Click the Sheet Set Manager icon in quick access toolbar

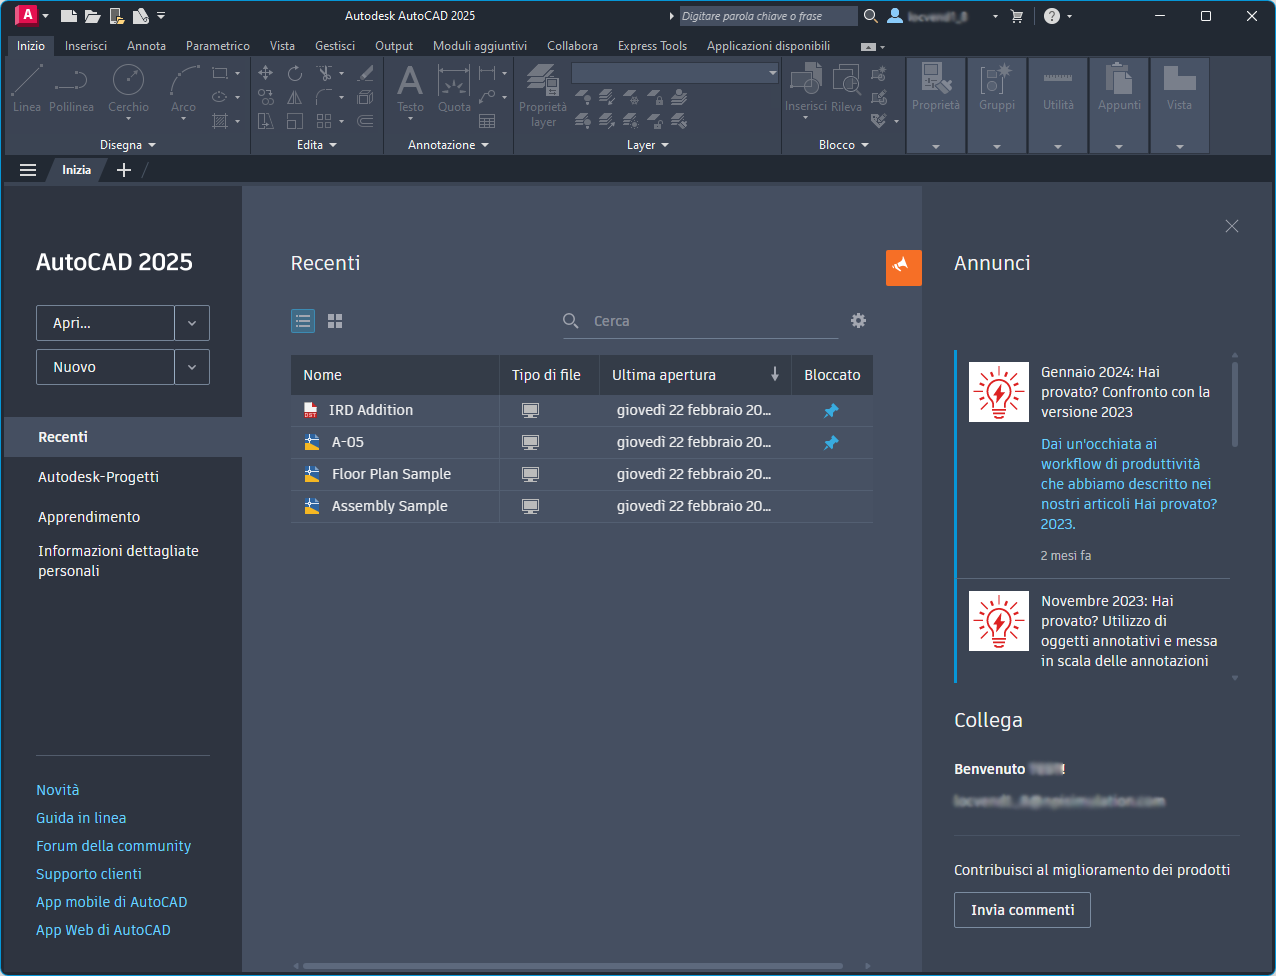pos(141,16)
